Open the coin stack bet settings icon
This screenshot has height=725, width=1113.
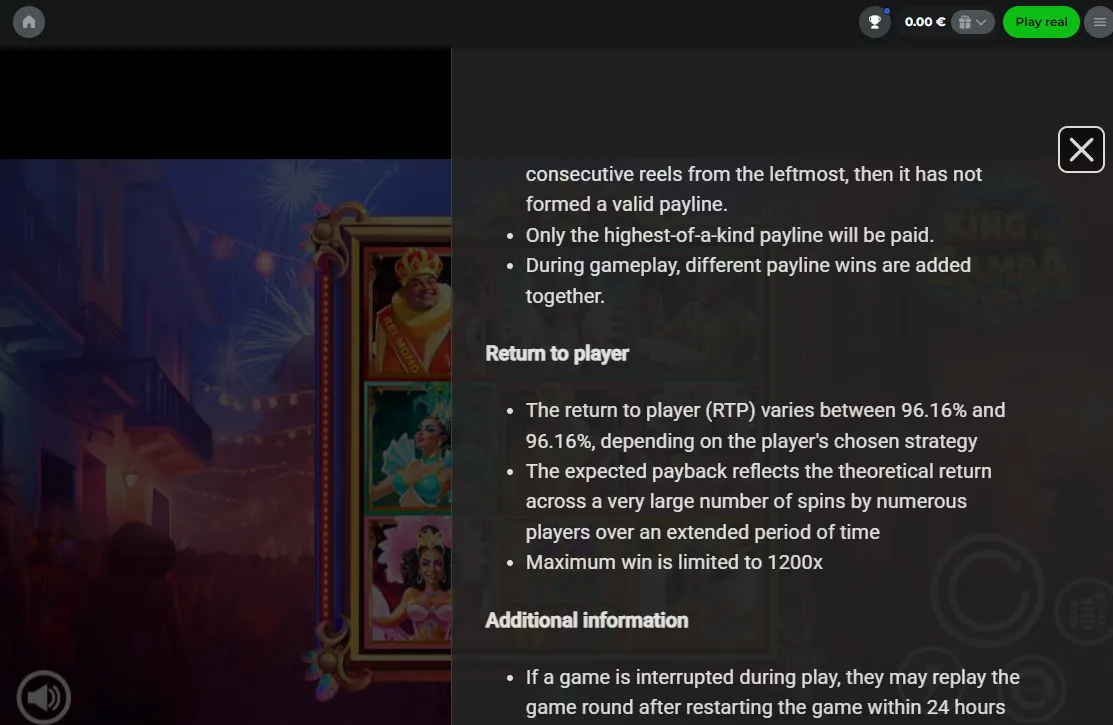(1086, 612)
